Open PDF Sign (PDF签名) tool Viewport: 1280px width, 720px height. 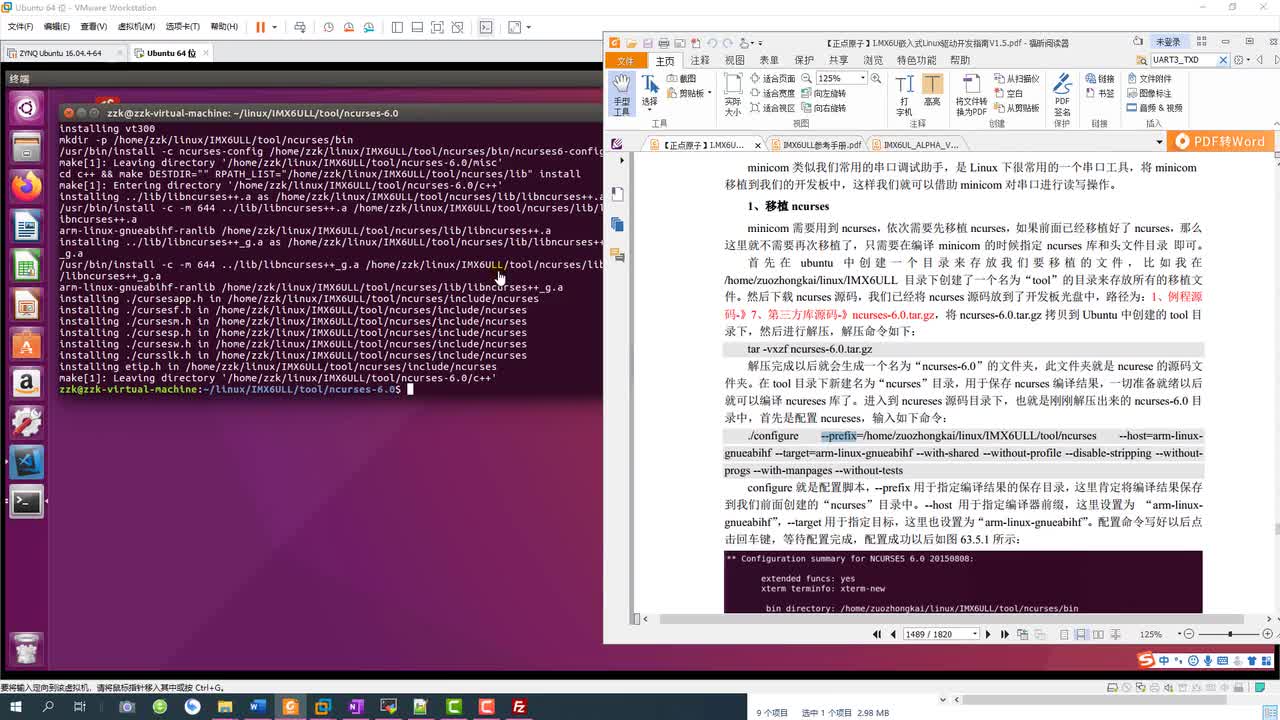(x=1062, y=94)
